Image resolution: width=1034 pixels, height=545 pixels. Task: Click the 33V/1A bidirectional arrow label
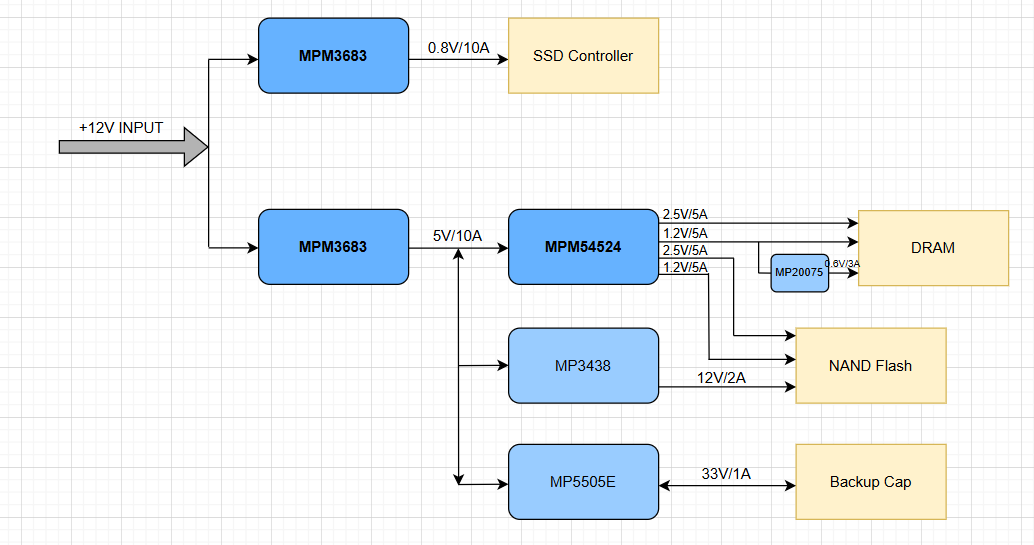pyautogui.click(x=725, y=473)
